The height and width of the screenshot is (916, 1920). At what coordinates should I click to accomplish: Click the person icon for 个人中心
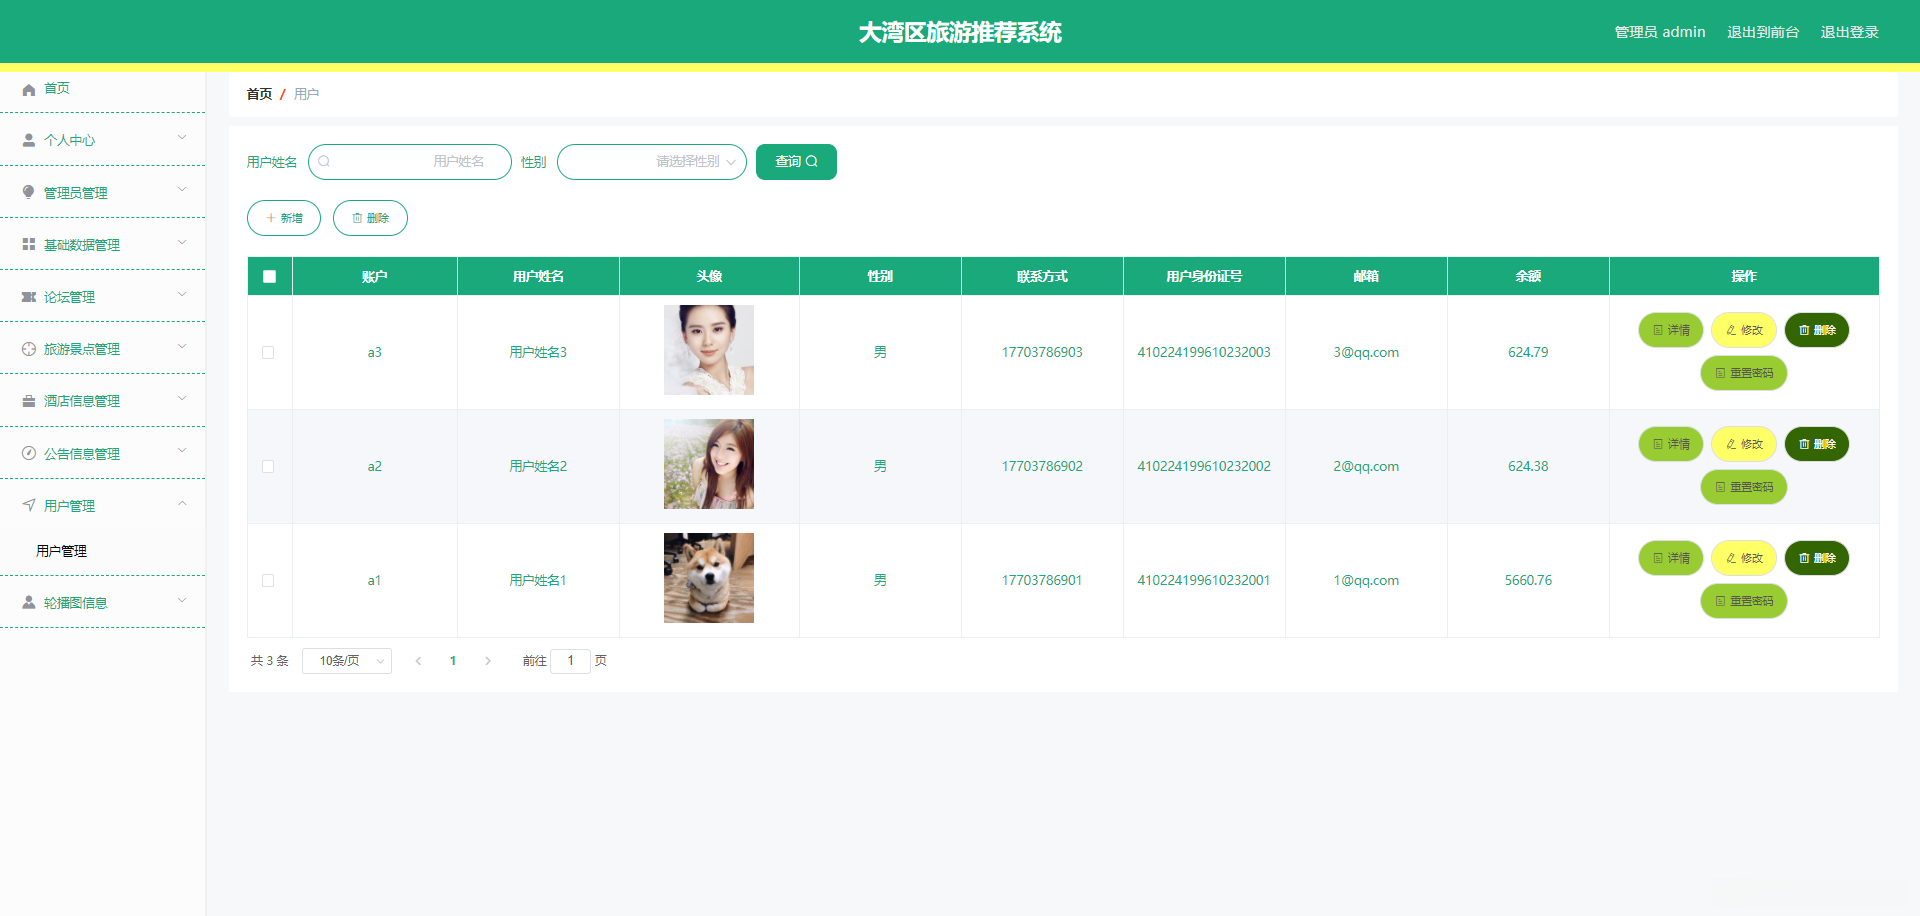coord(29,141)
